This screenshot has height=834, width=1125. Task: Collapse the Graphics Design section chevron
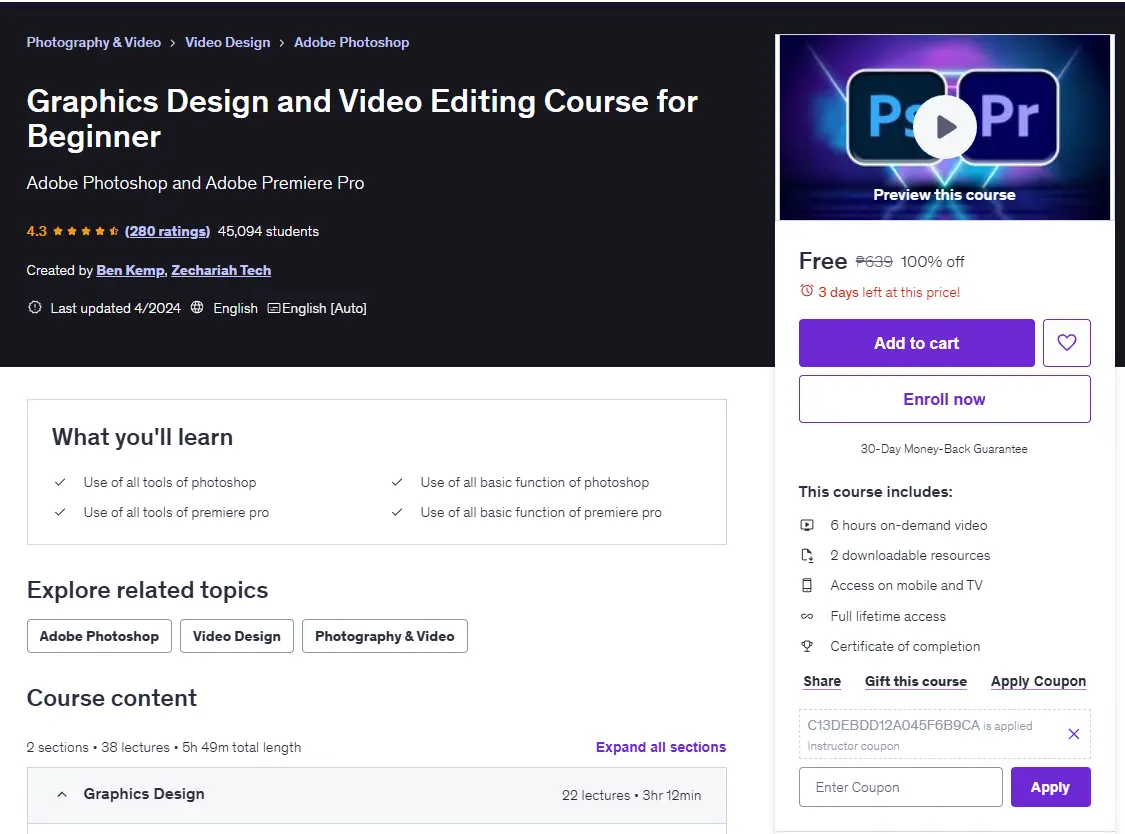(62, 795)
